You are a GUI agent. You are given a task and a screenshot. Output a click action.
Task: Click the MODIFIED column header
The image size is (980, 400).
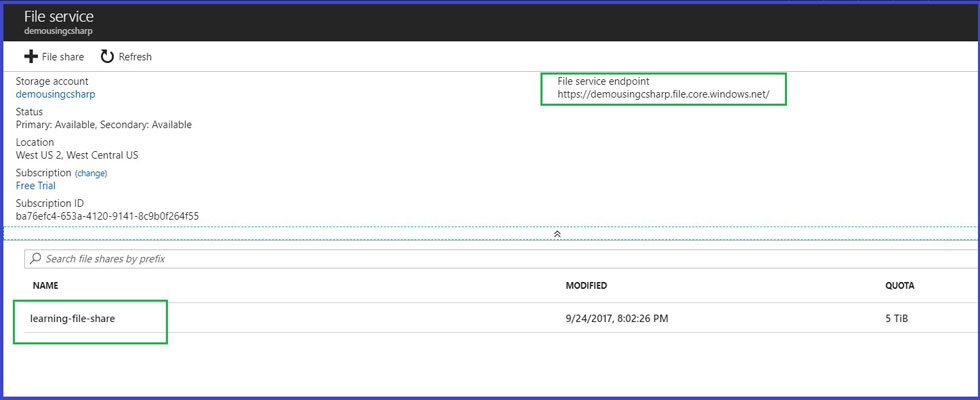point(586,286)
